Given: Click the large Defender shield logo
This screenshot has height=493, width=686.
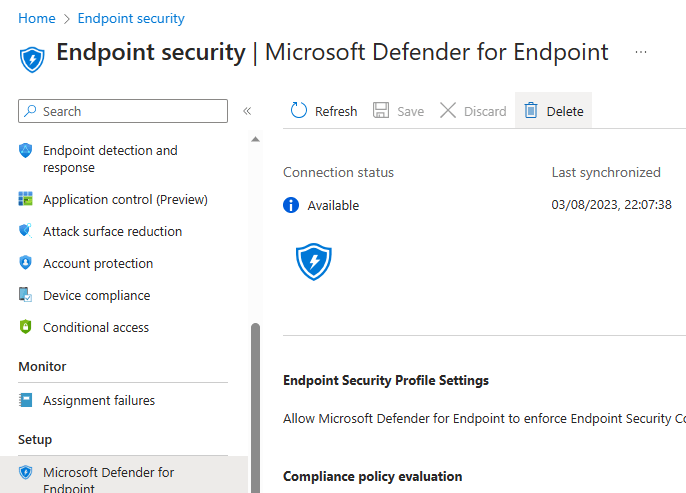Looking at the screenshot, I should pyautogui.click(x=314, y=261).
